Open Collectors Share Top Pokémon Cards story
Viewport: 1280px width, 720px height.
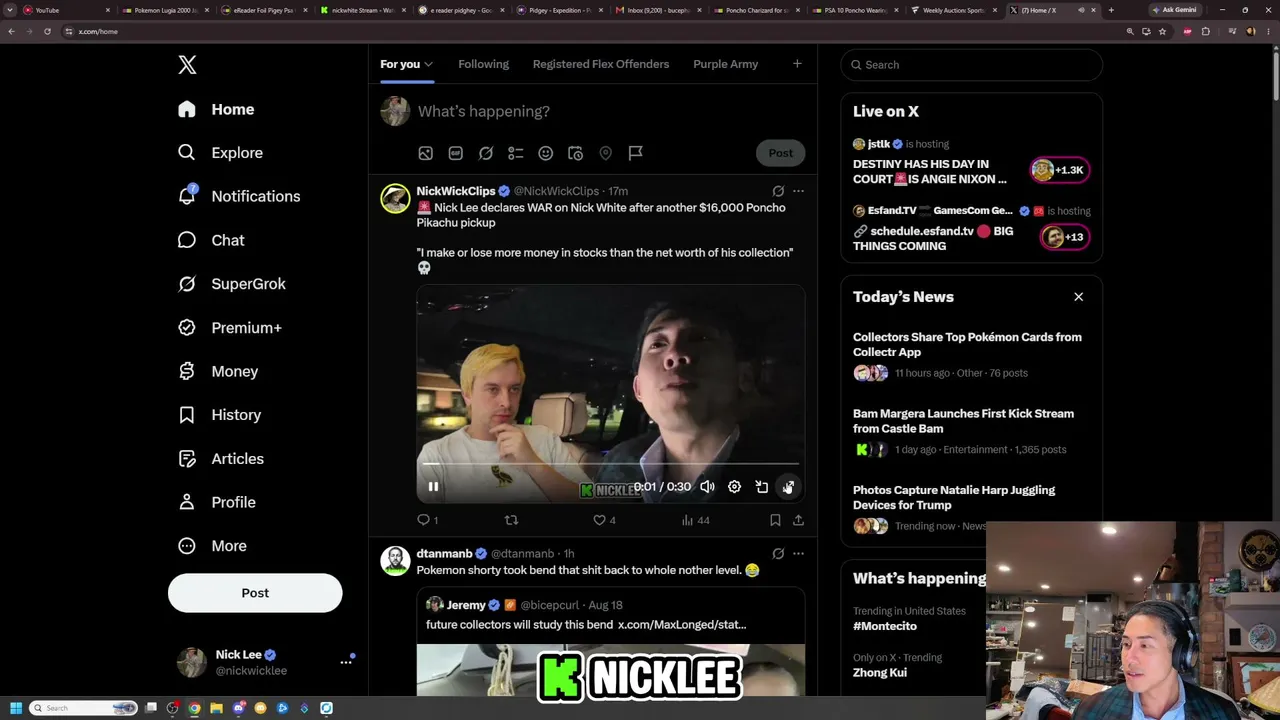click(x=967, y=344)
